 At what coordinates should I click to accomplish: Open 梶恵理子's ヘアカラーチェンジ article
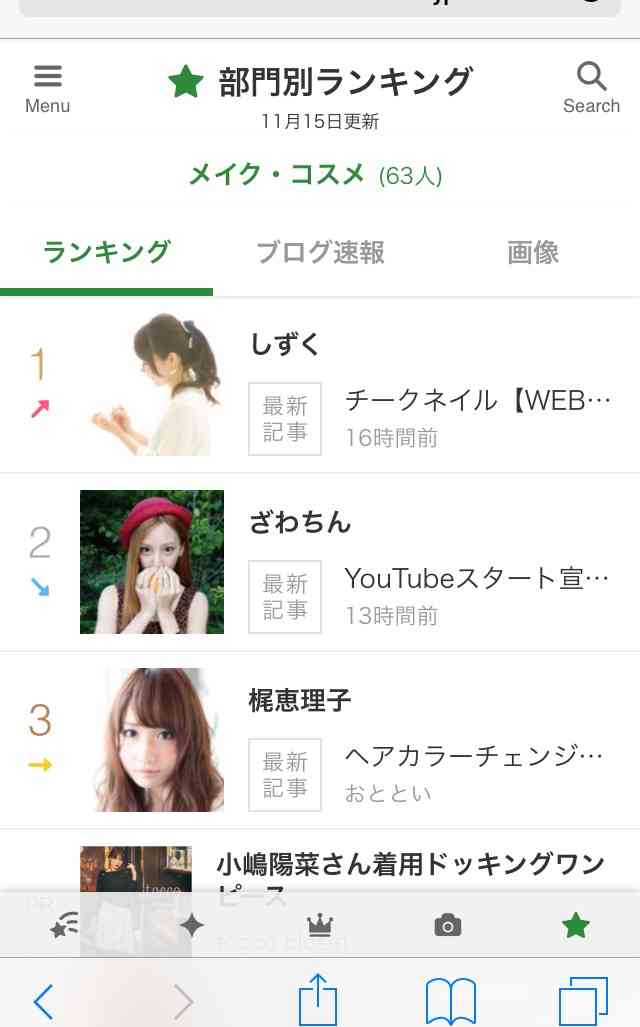tap(473, 756)
